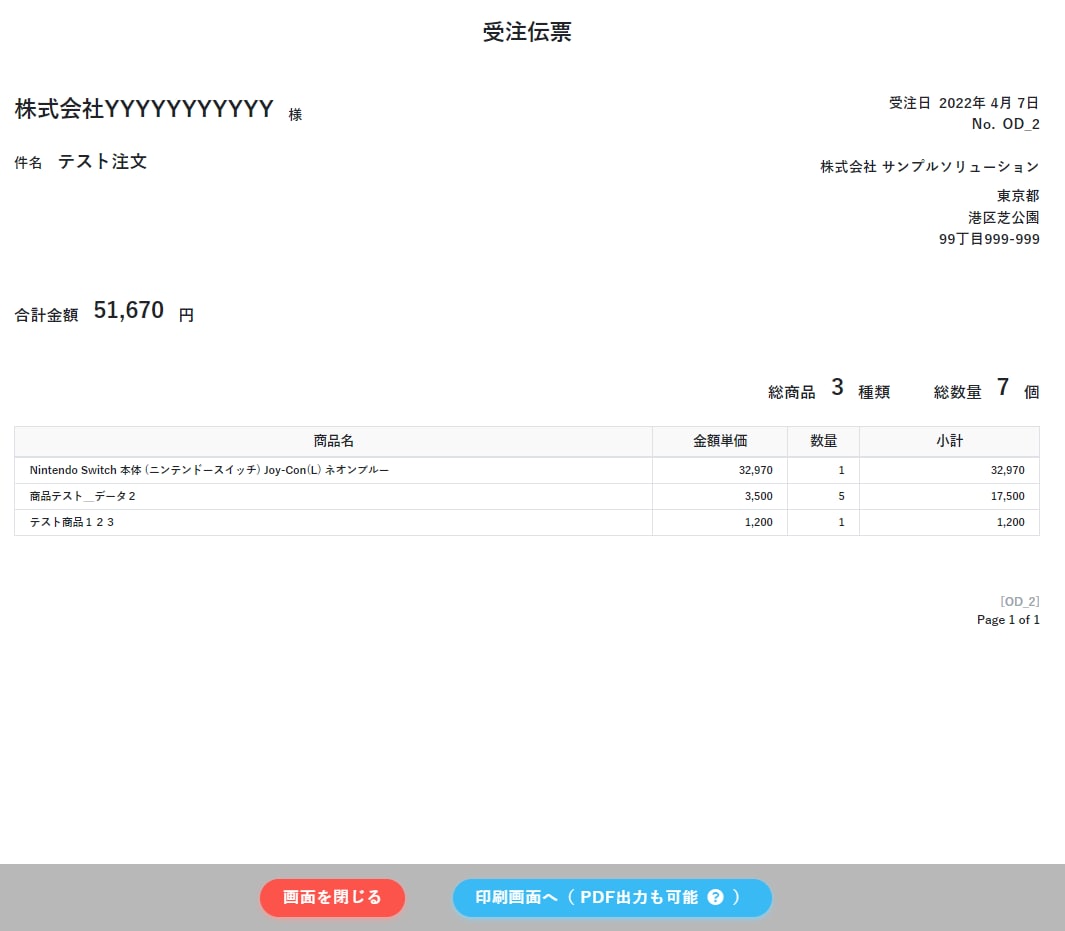The width and height of the screenshot is (1065, 931).
Task: Click 金額単価 column header
Action: click(x=720, y=441)
